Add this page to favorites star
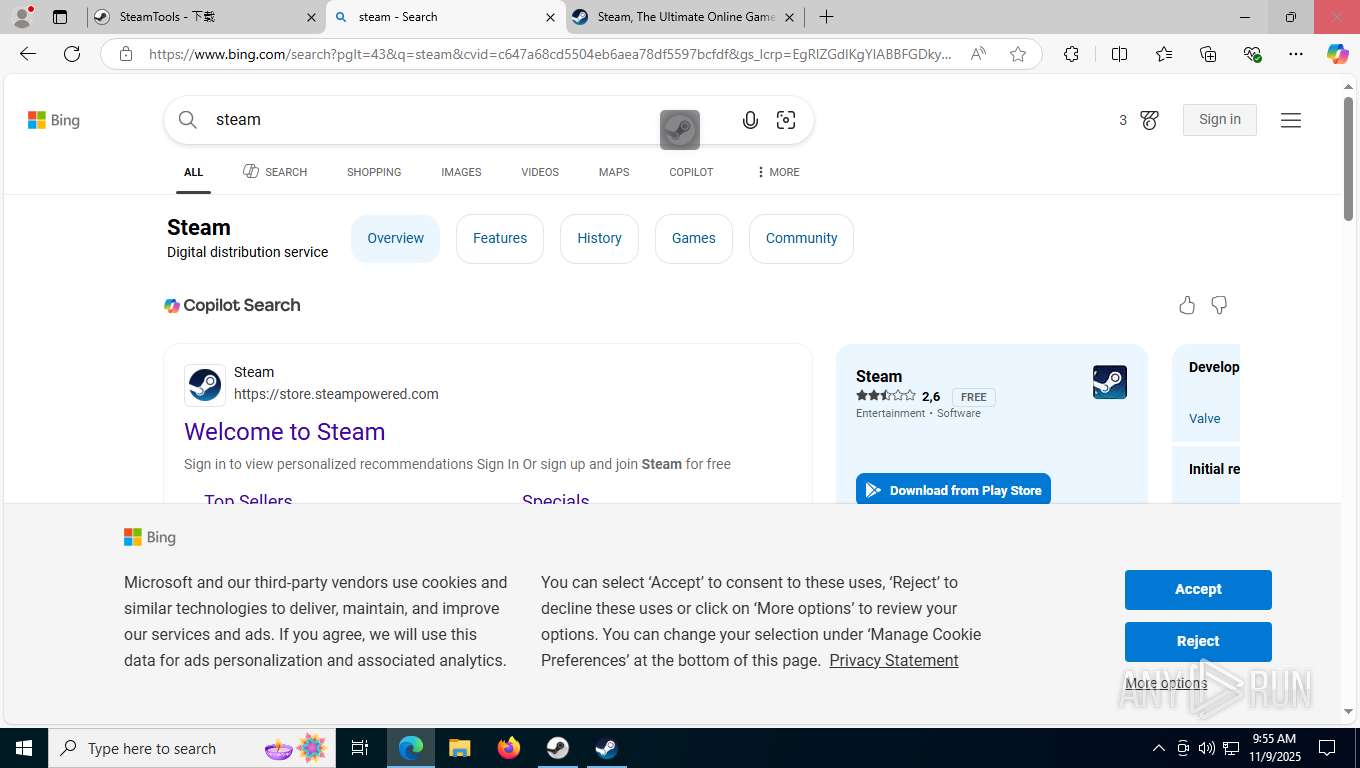The image size is (1360, 768). pyautogui.click(x=1018, y=54)
